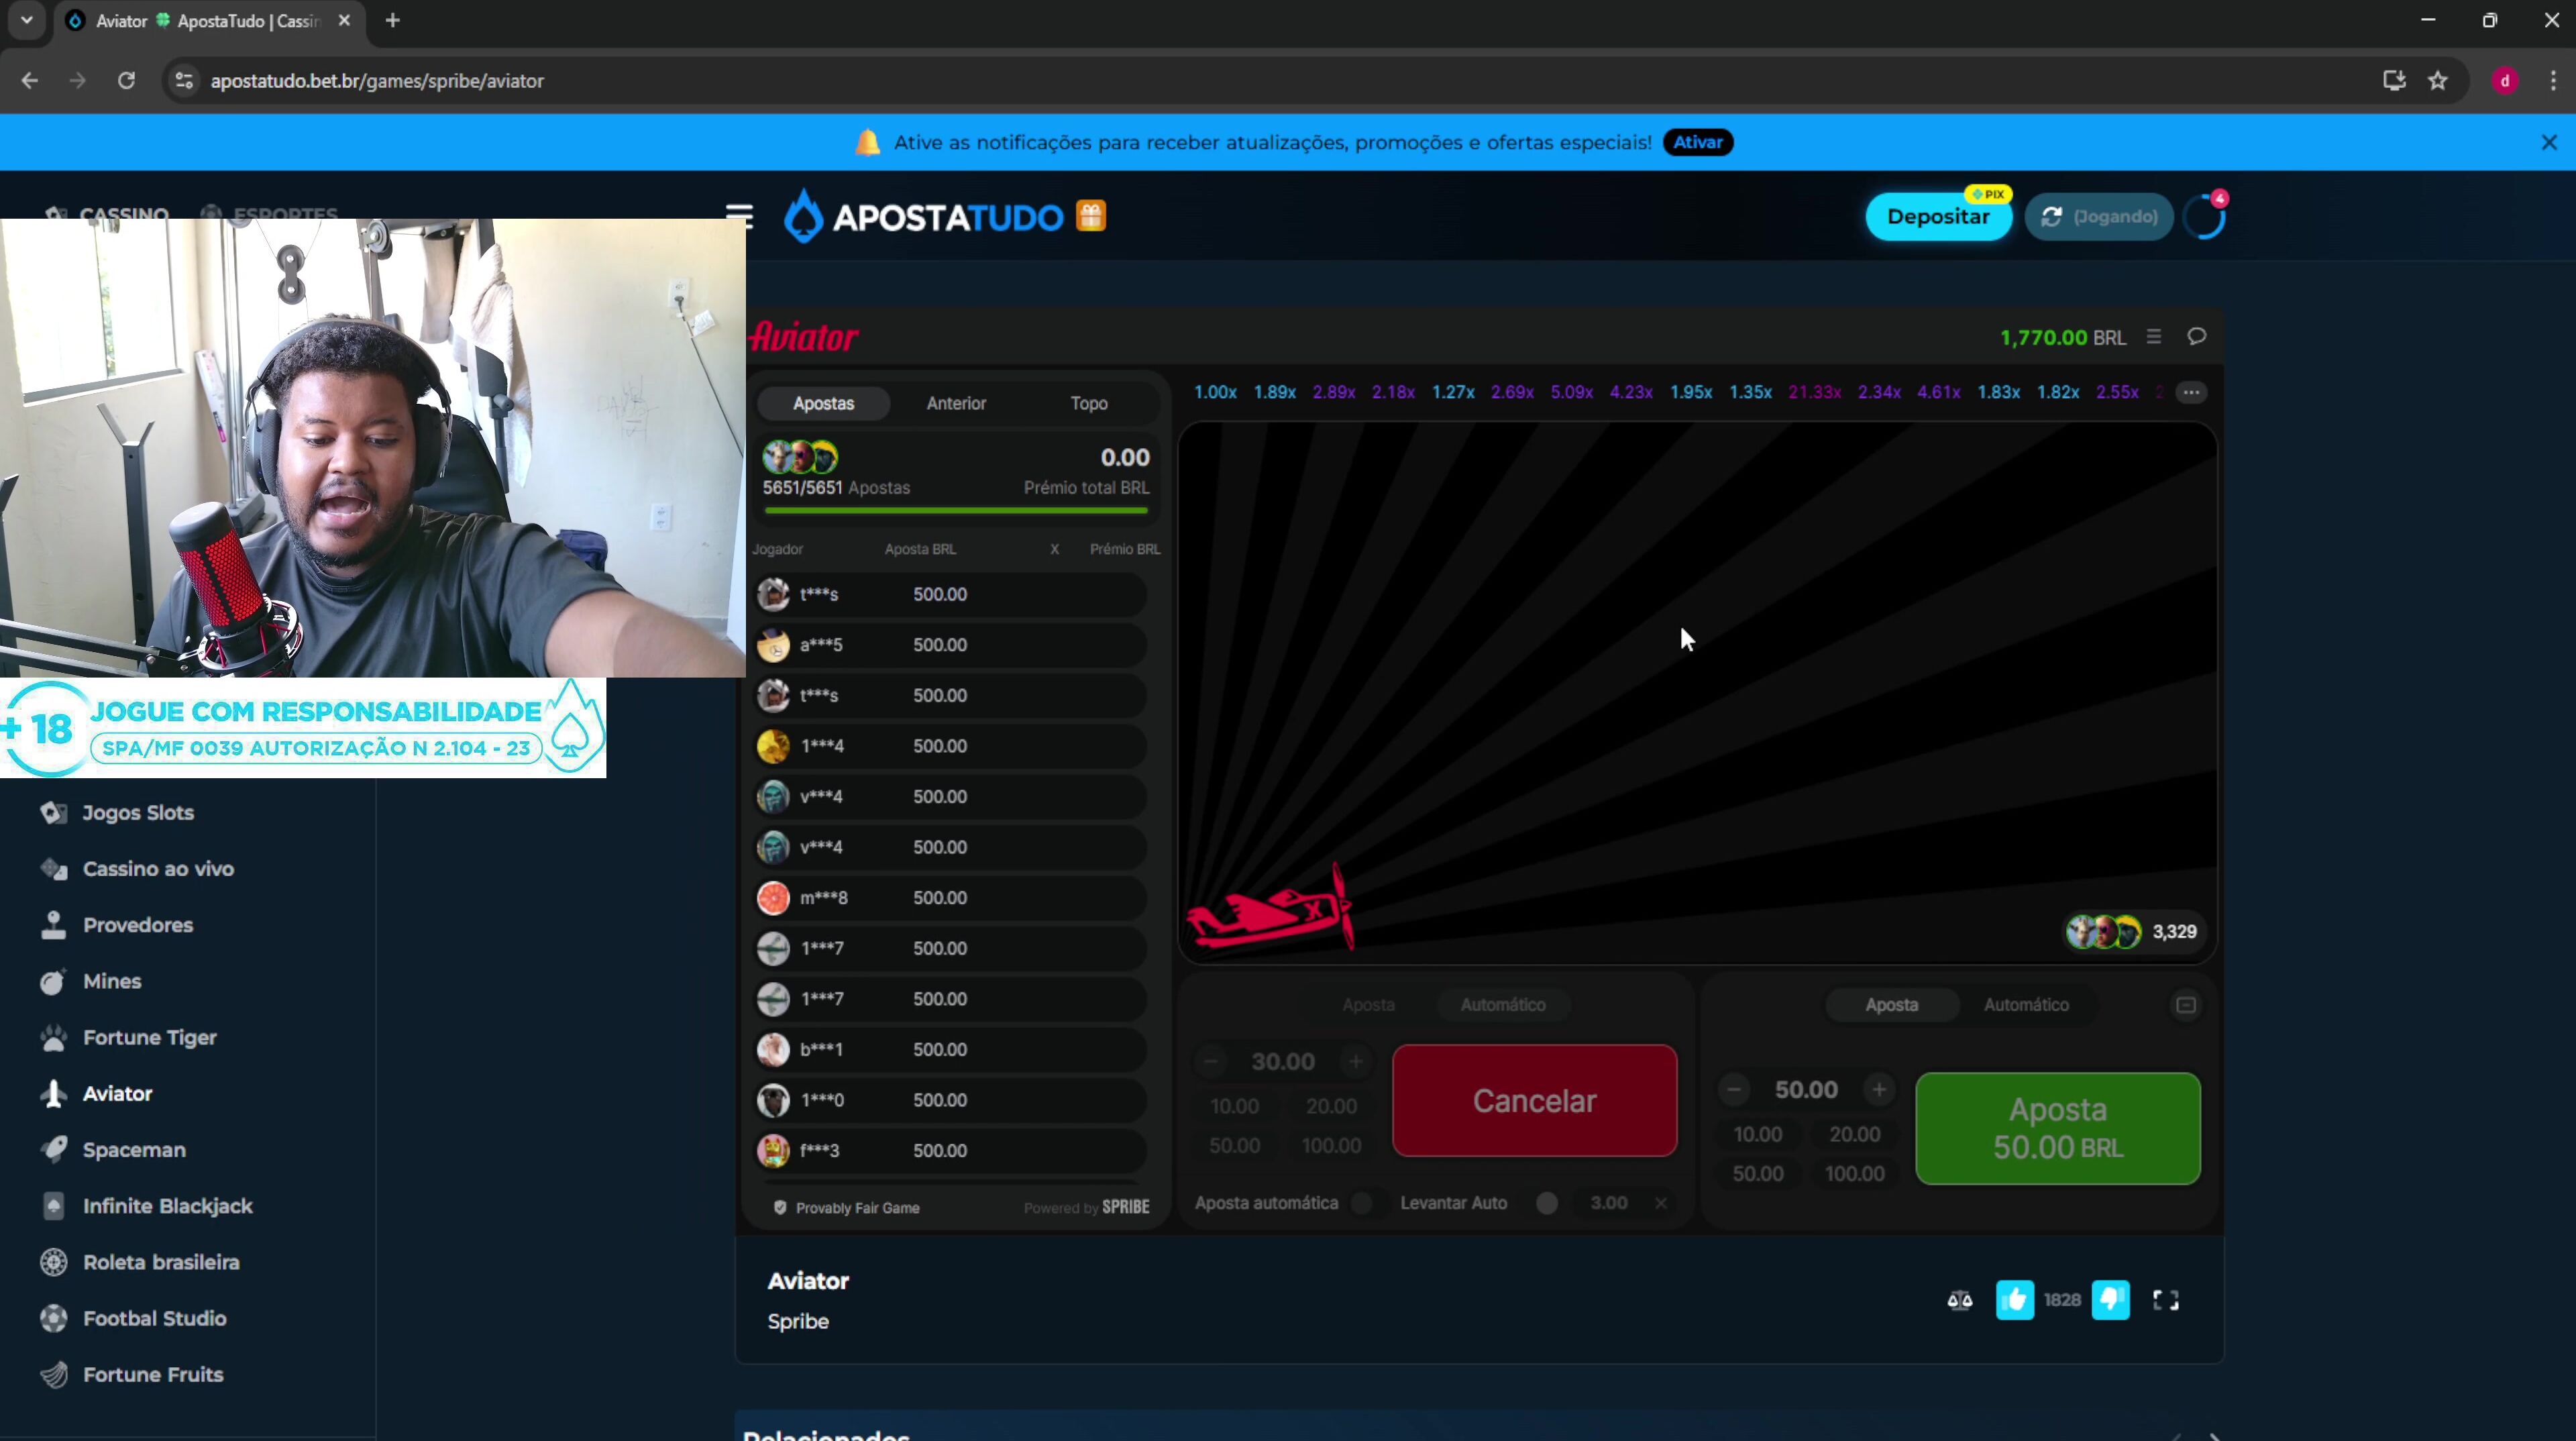The image size is (2576, 1441).
Task: Click the ApostaTudo droplet logo
Action: 803,216
